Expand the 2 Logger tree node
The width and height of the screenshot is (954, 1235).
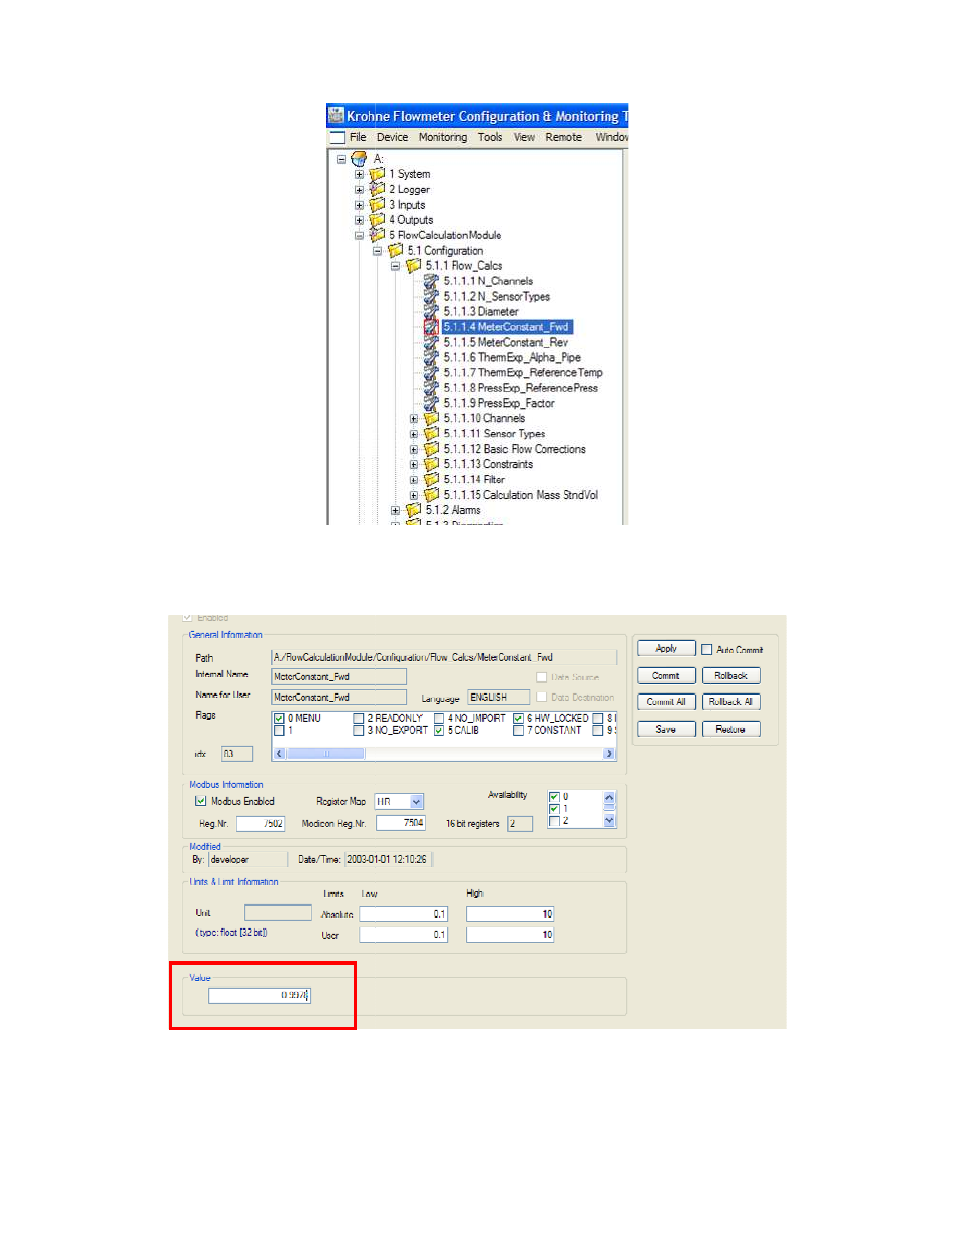(359, 189)
